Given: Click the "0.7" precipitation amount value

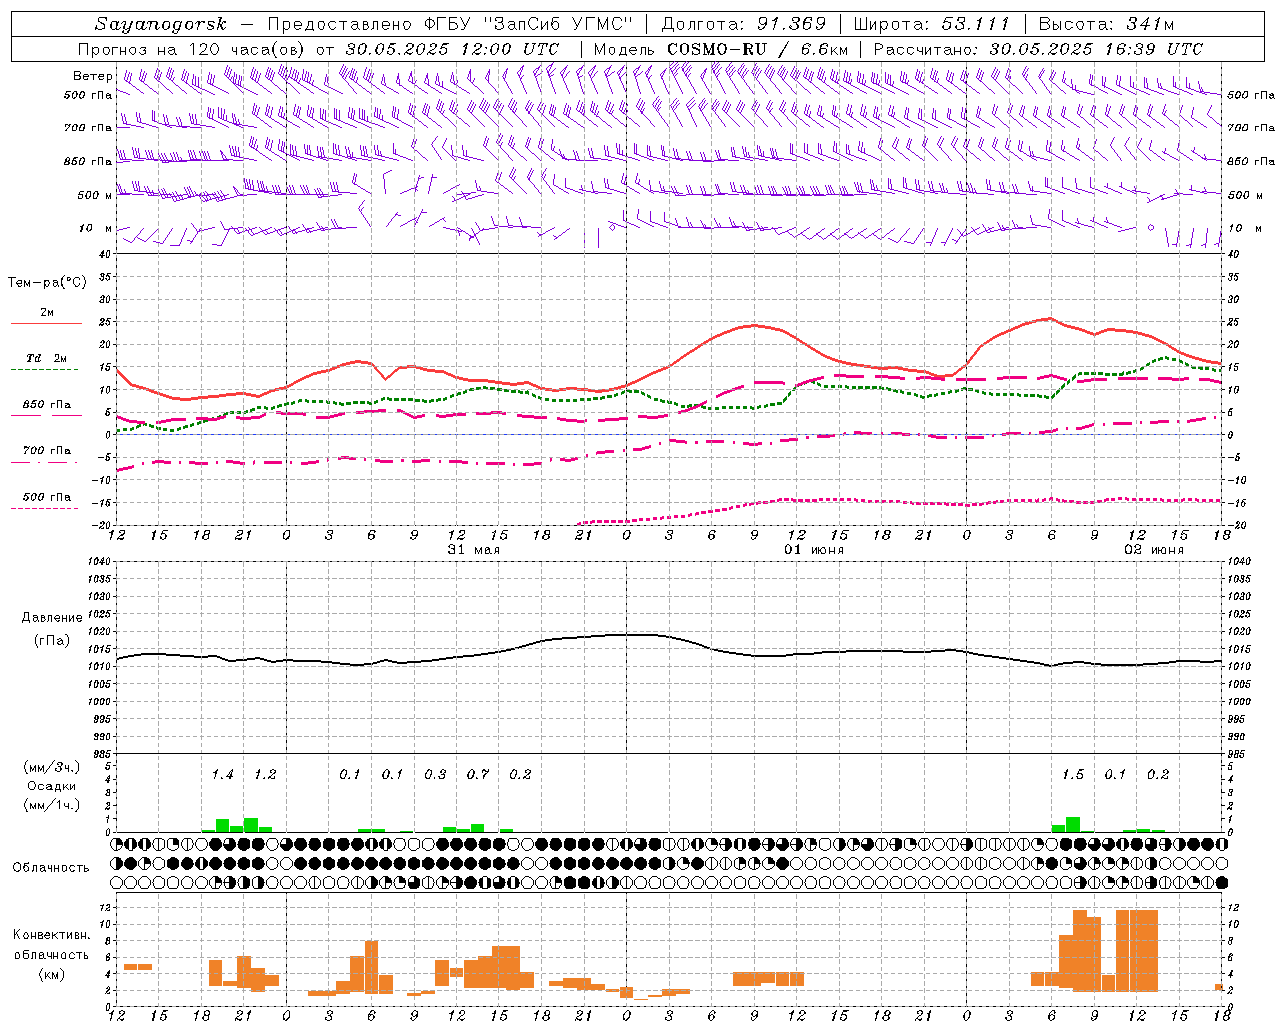Looking at the screenshot, I should tap(478, 774).
